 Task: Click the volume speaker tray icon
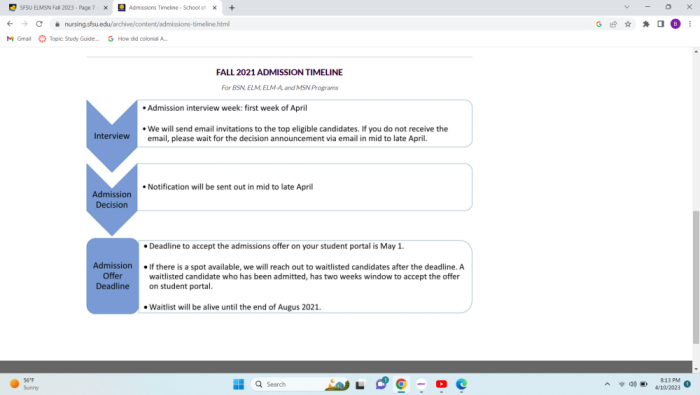click(633, 384)
